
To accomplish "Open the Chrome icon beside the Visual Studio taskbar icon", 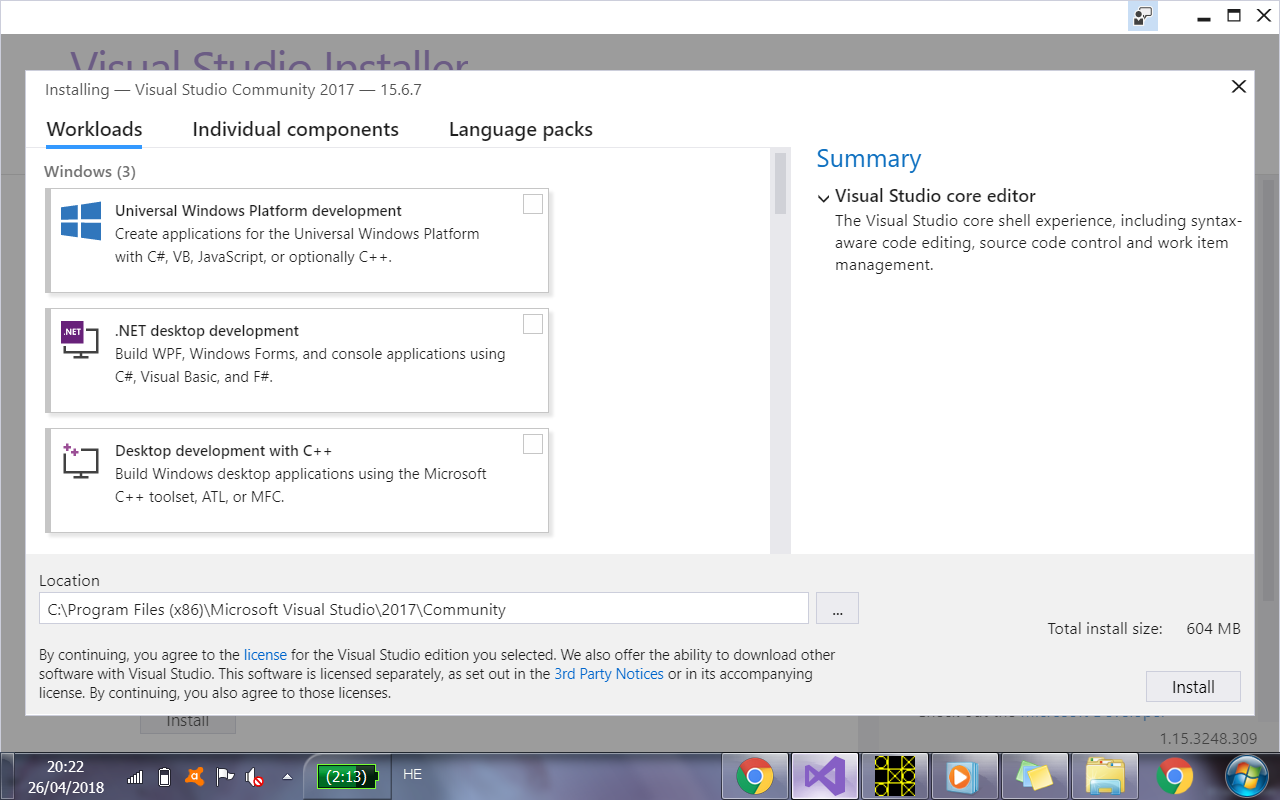I will 755,776.
